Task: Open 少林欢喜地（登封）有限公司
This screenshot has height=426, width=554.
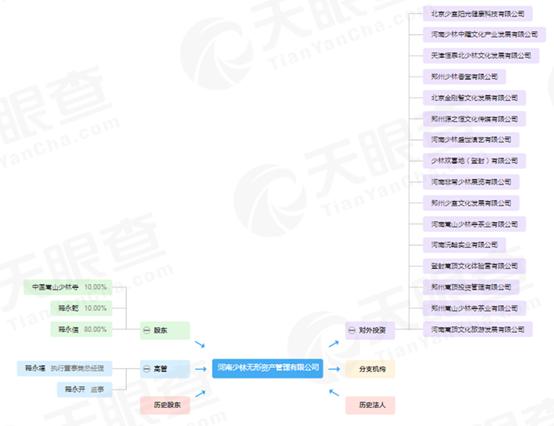Action: click(475, 161)
